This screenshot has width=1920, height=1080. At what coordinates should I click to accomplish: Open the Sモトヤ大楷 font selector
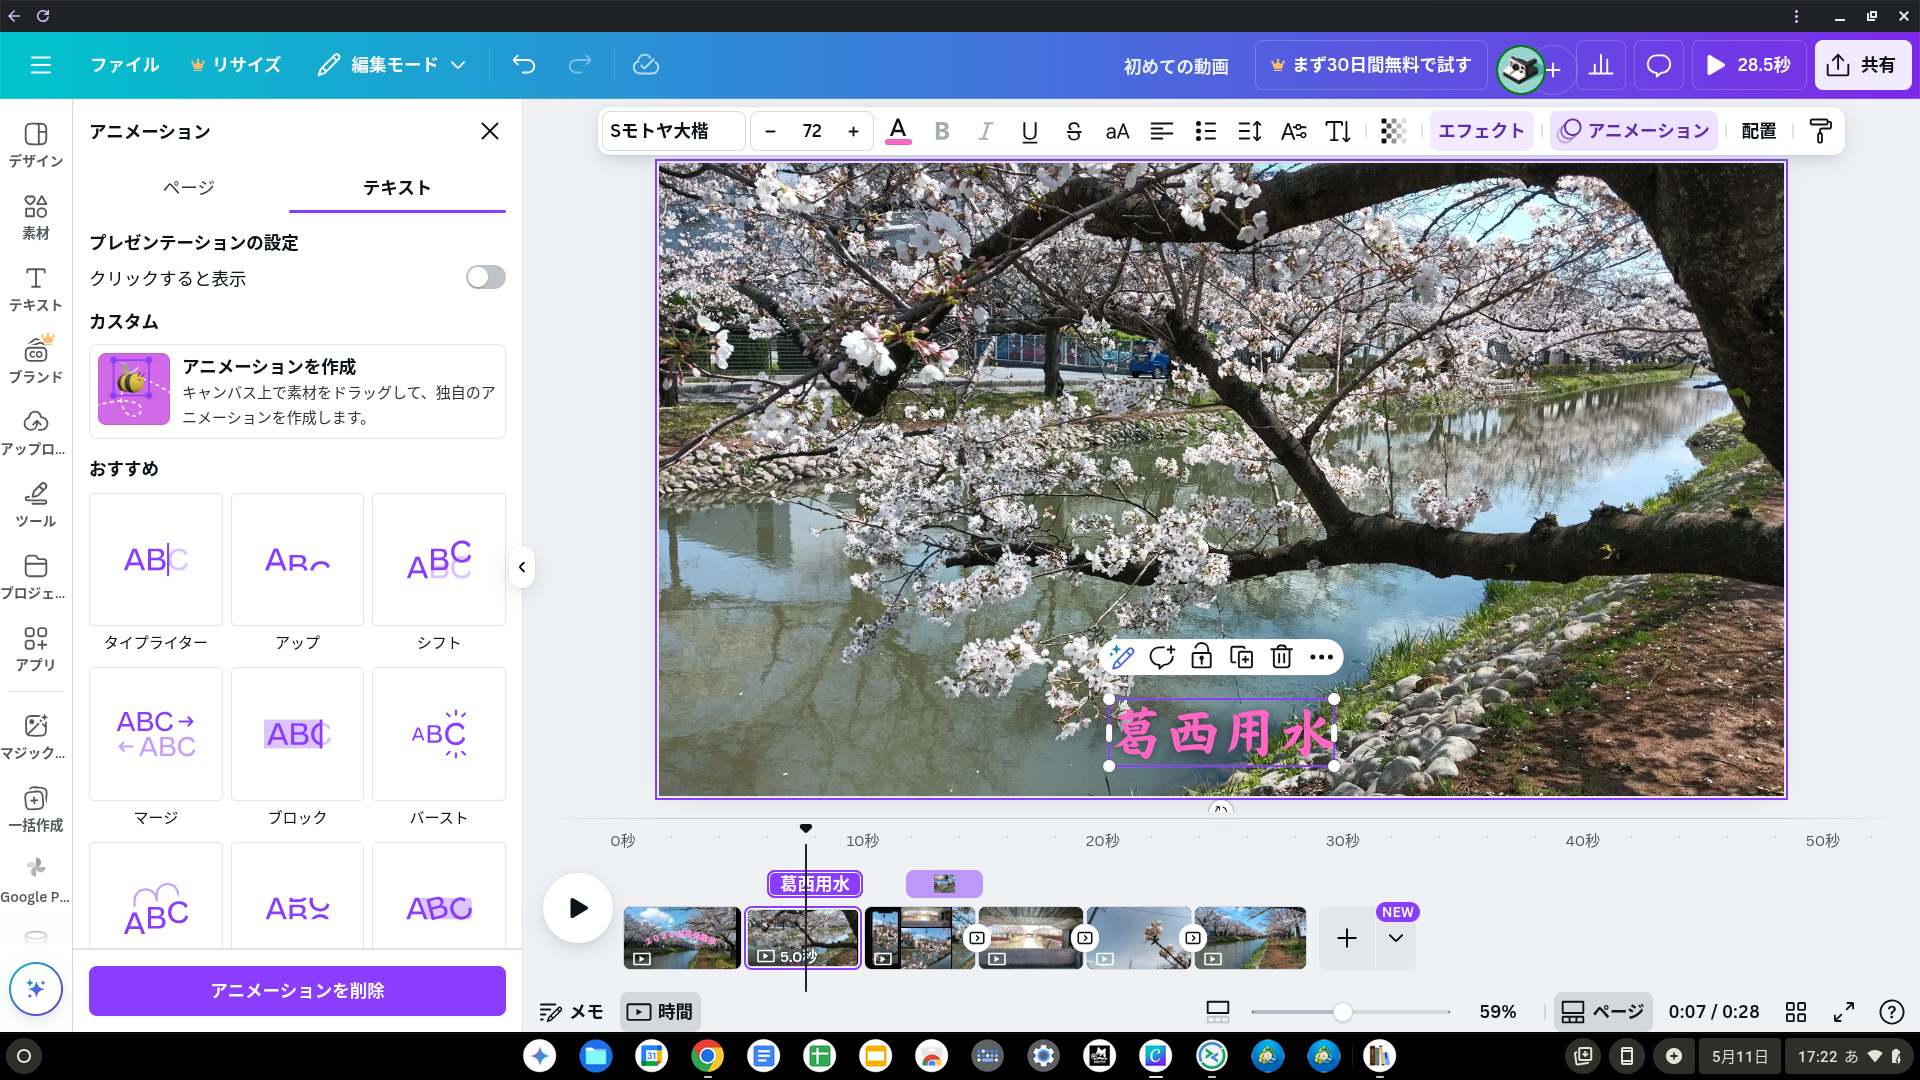[672, 131]
